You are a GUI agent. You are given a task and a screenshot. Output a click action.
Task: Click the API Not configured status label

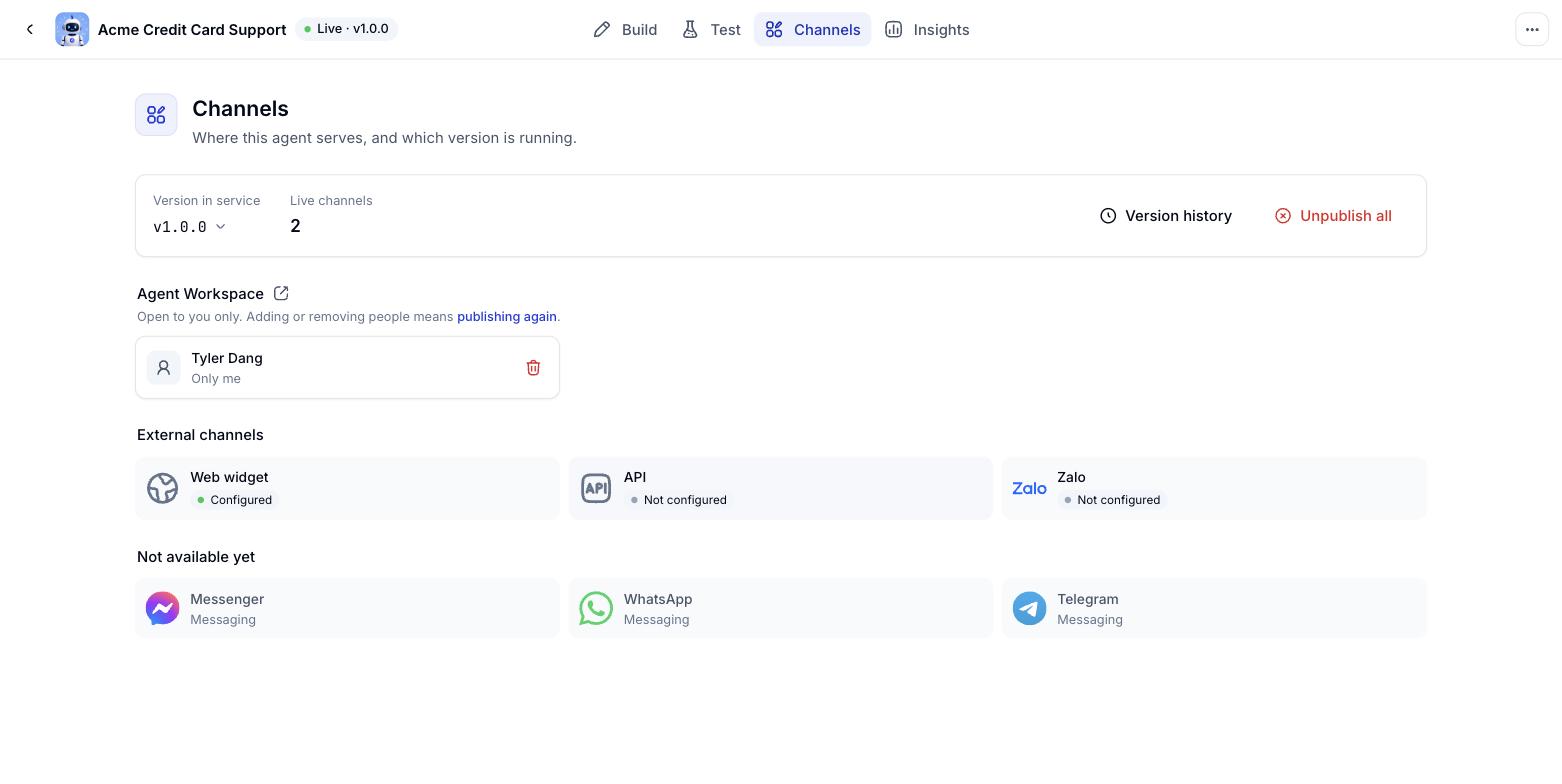[678, 500]
